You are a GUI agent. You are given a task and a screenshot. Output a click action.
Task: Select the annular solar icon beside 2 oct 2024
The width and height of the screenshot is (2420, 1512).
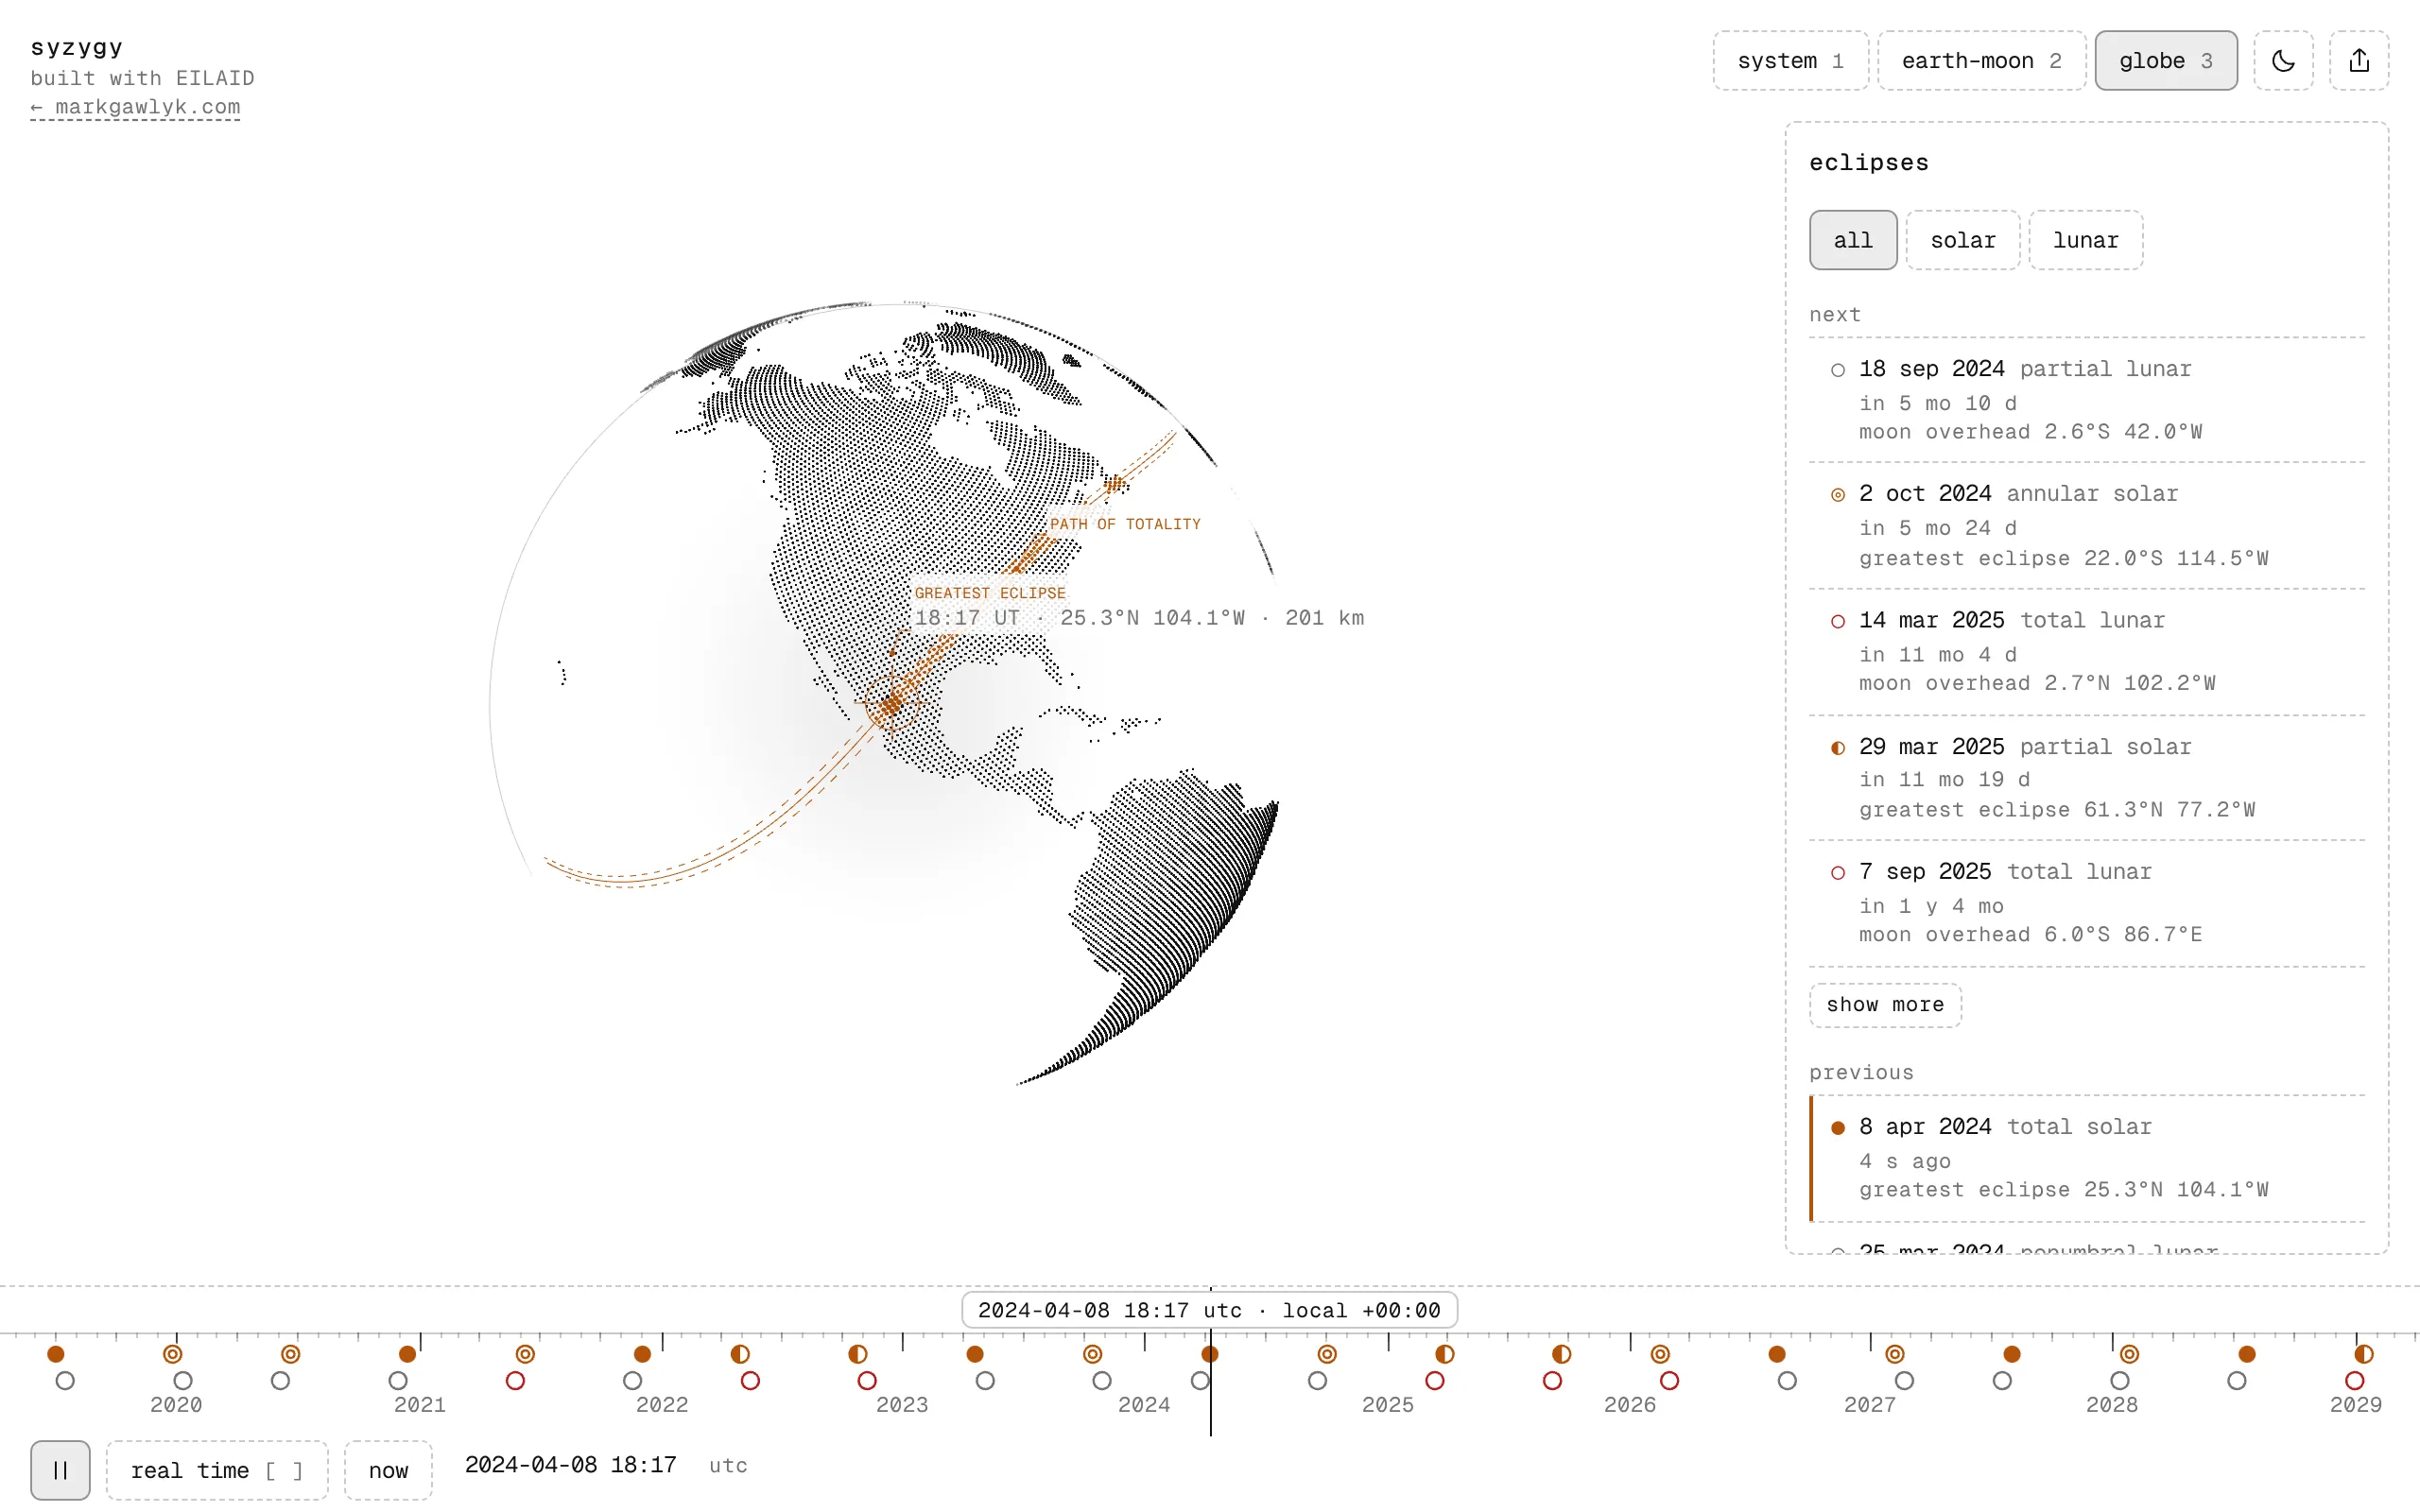(x=1838, y=495)
